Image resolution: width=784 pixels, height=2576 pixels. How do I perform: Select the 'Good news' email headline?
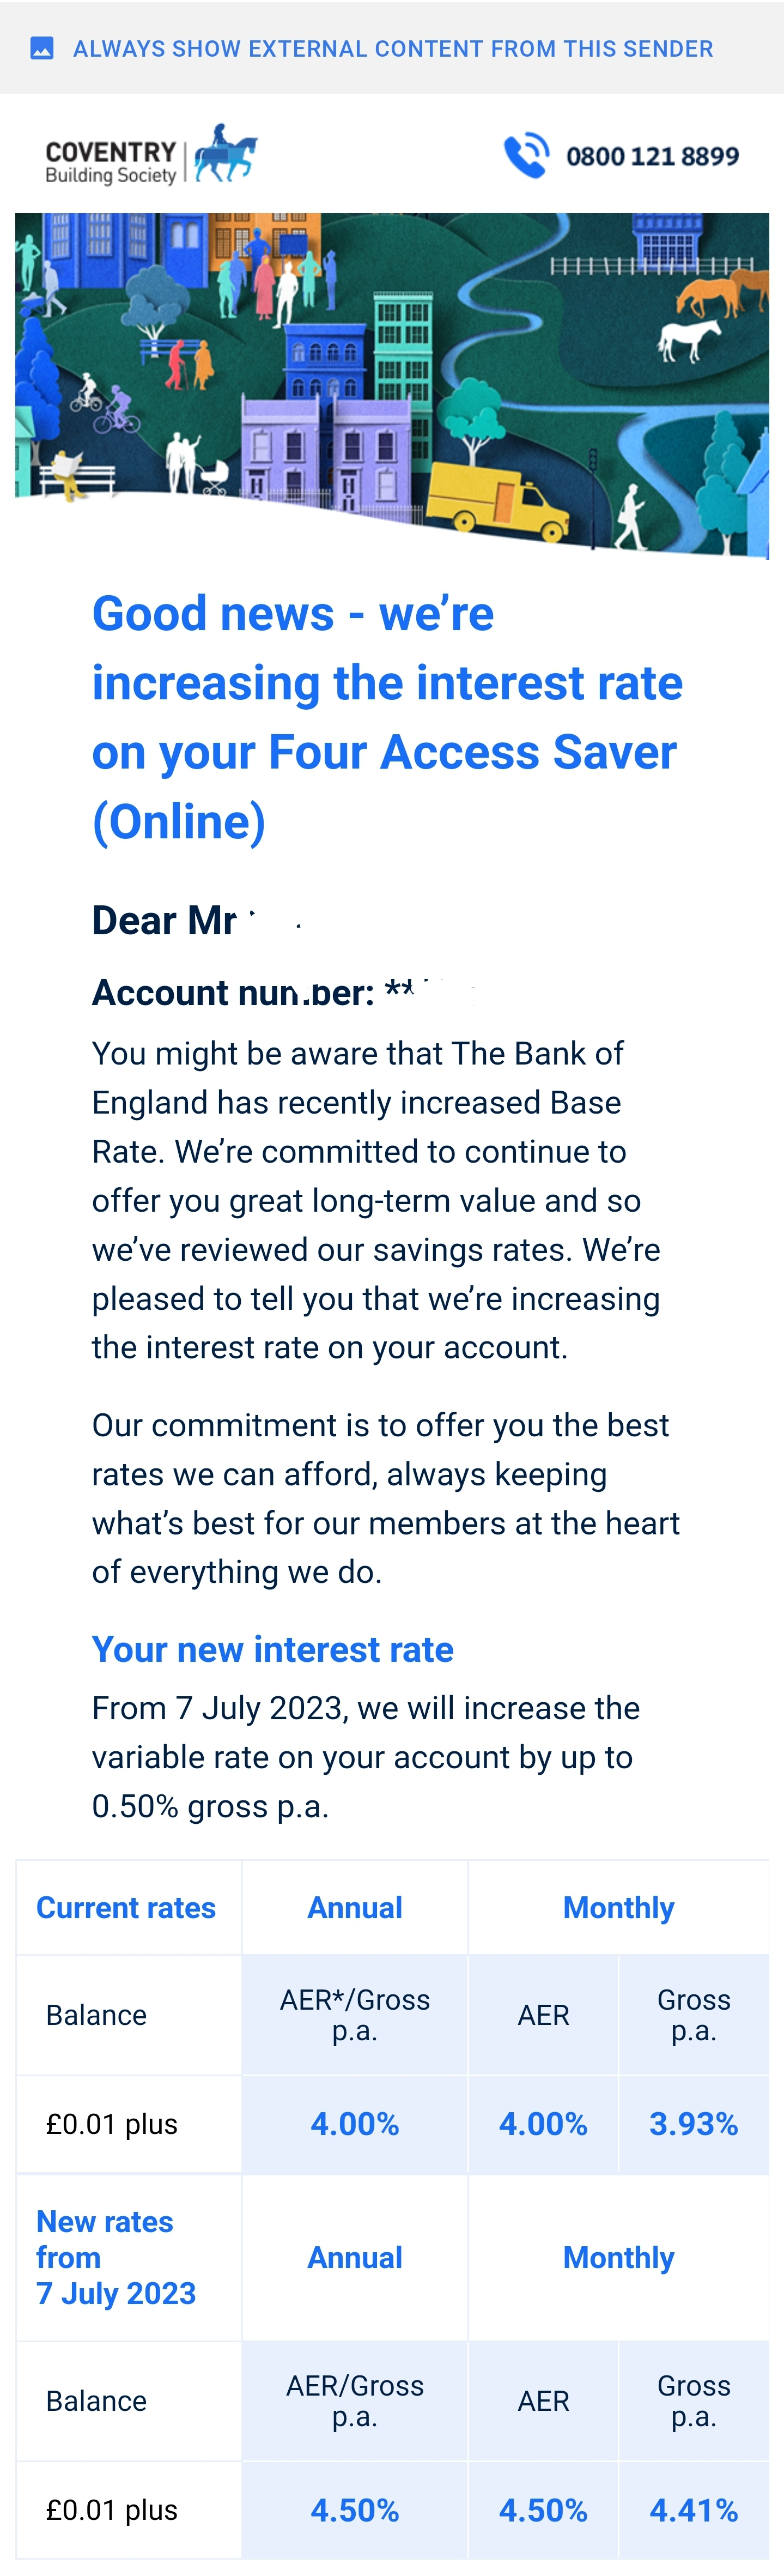387,717
